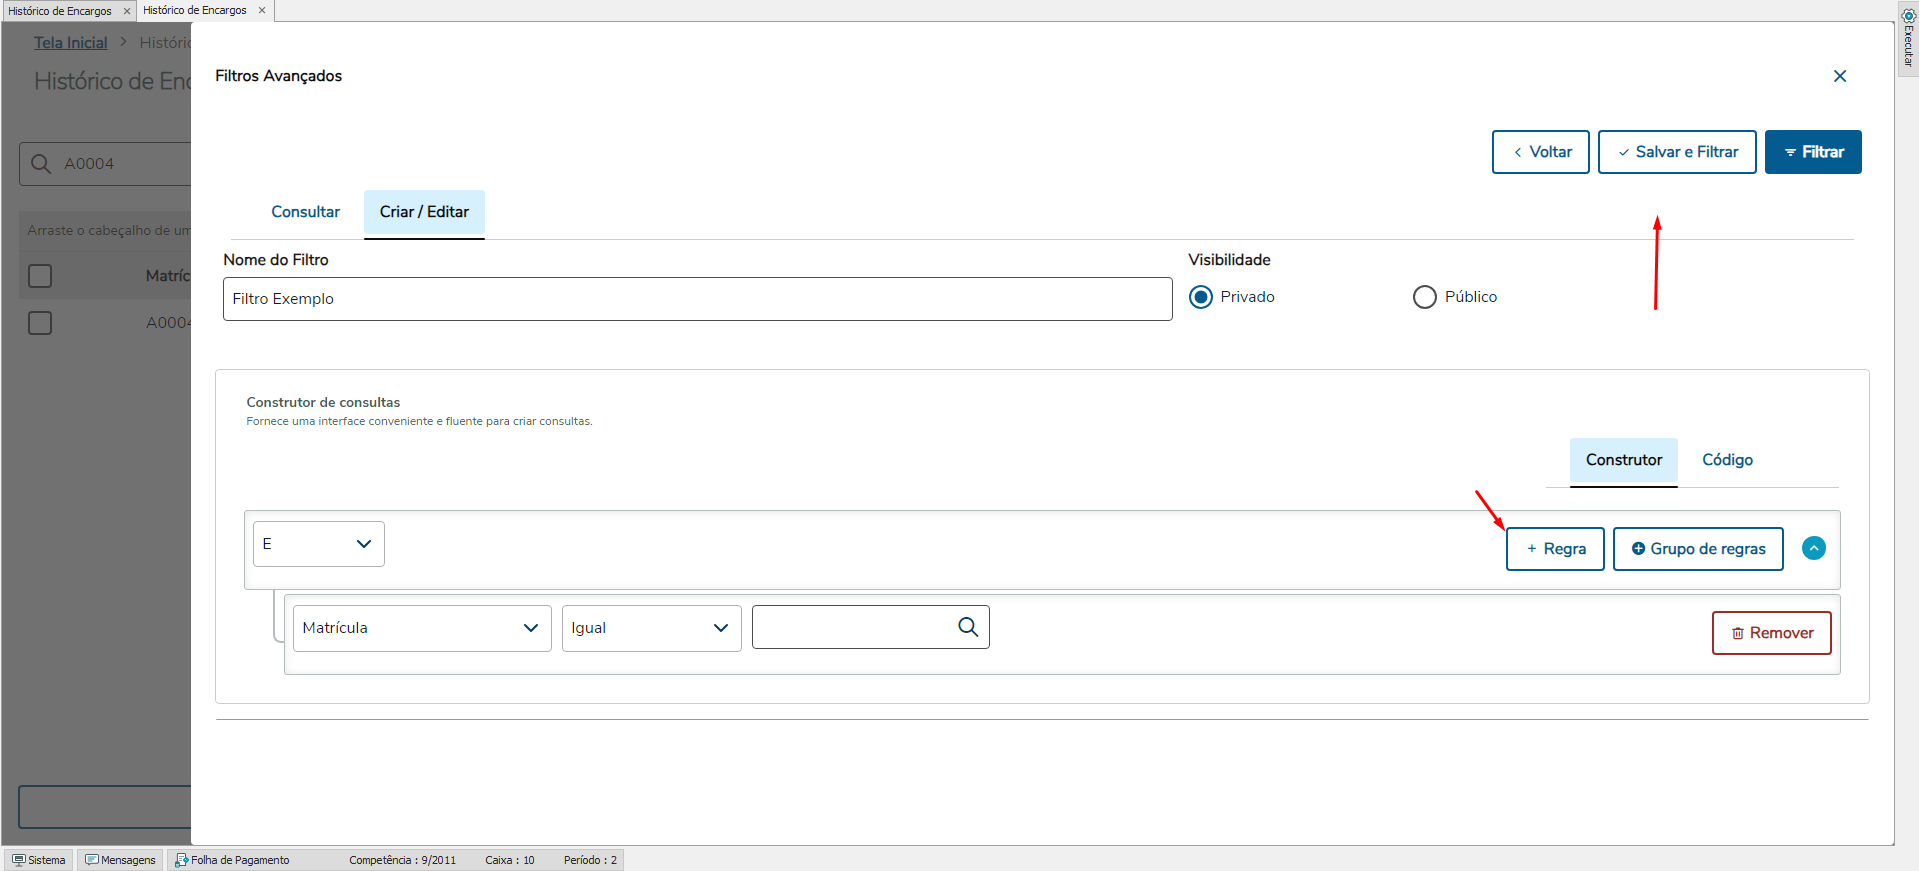Close the second Histórico de Encargos tab

pos(262,10)
